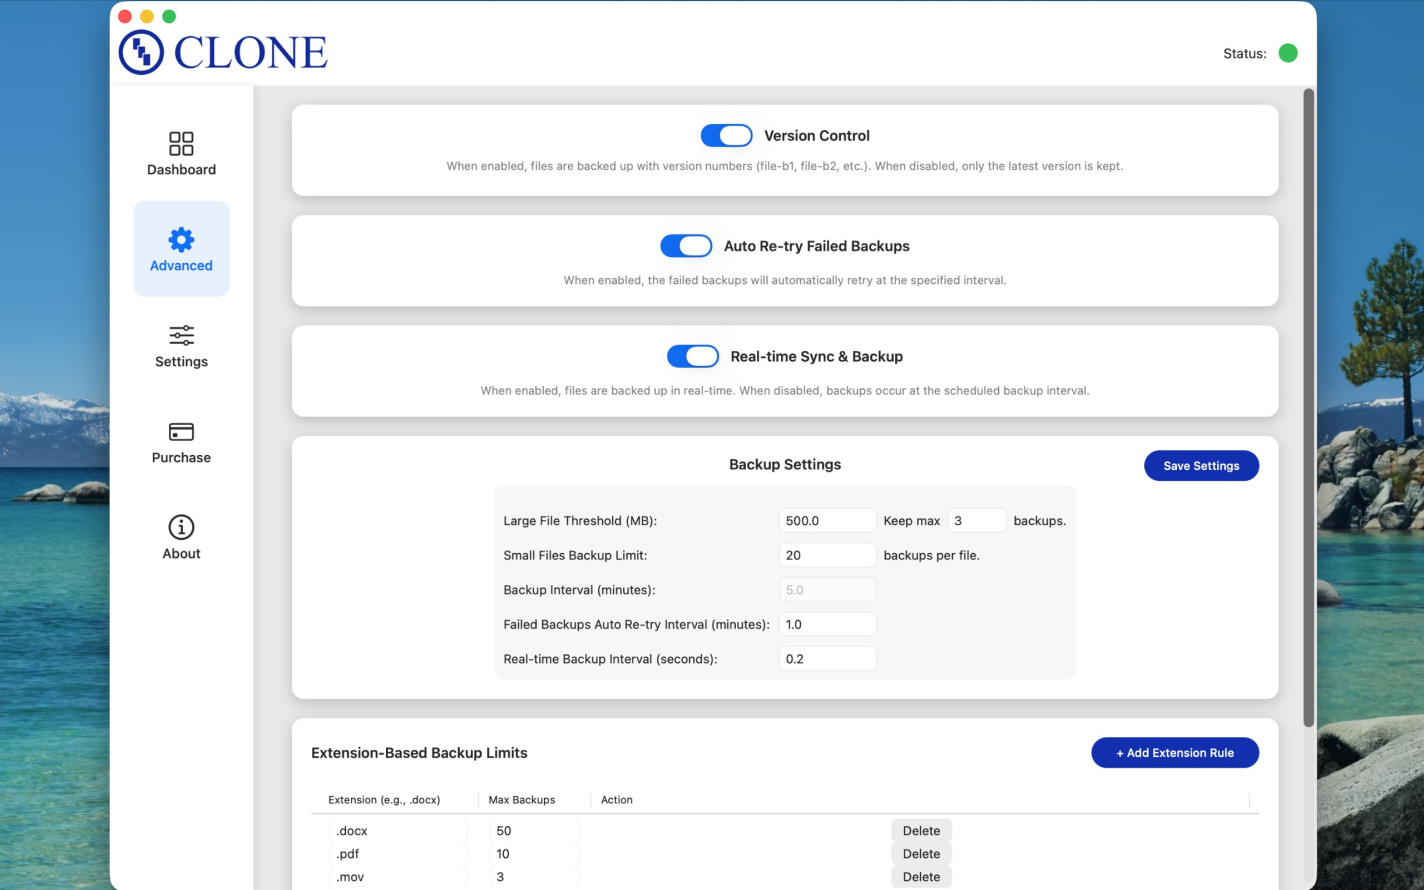This screenshot has width=1424, height=890.
Task: Open the Purchase card icon
Action: pos(181,432)
